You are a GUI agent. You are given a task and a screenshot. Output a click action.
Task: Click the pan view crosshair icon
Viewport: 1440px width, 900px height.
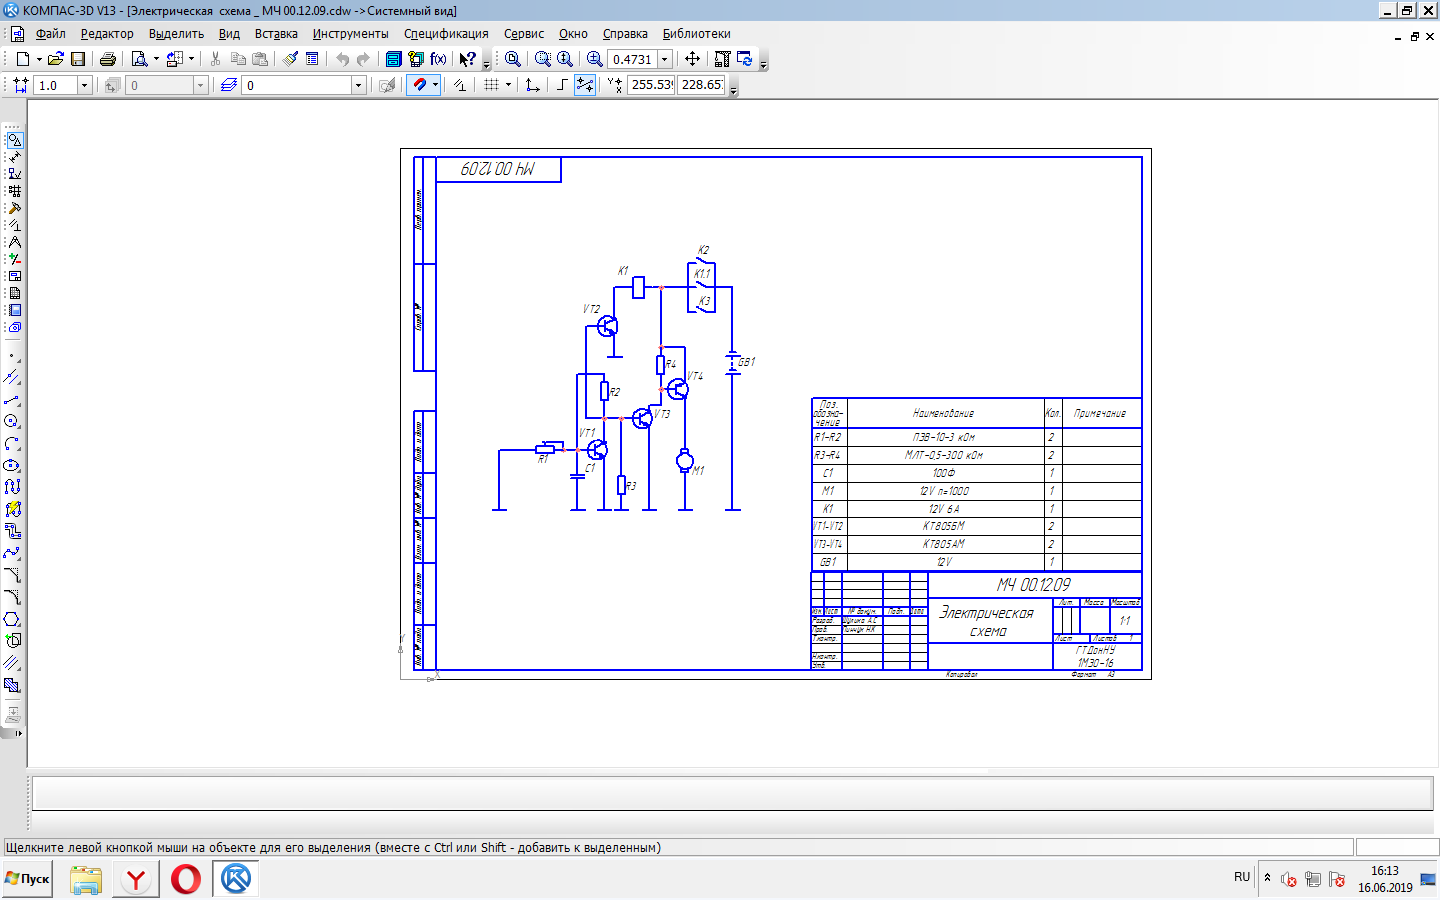tap(692, 59)
